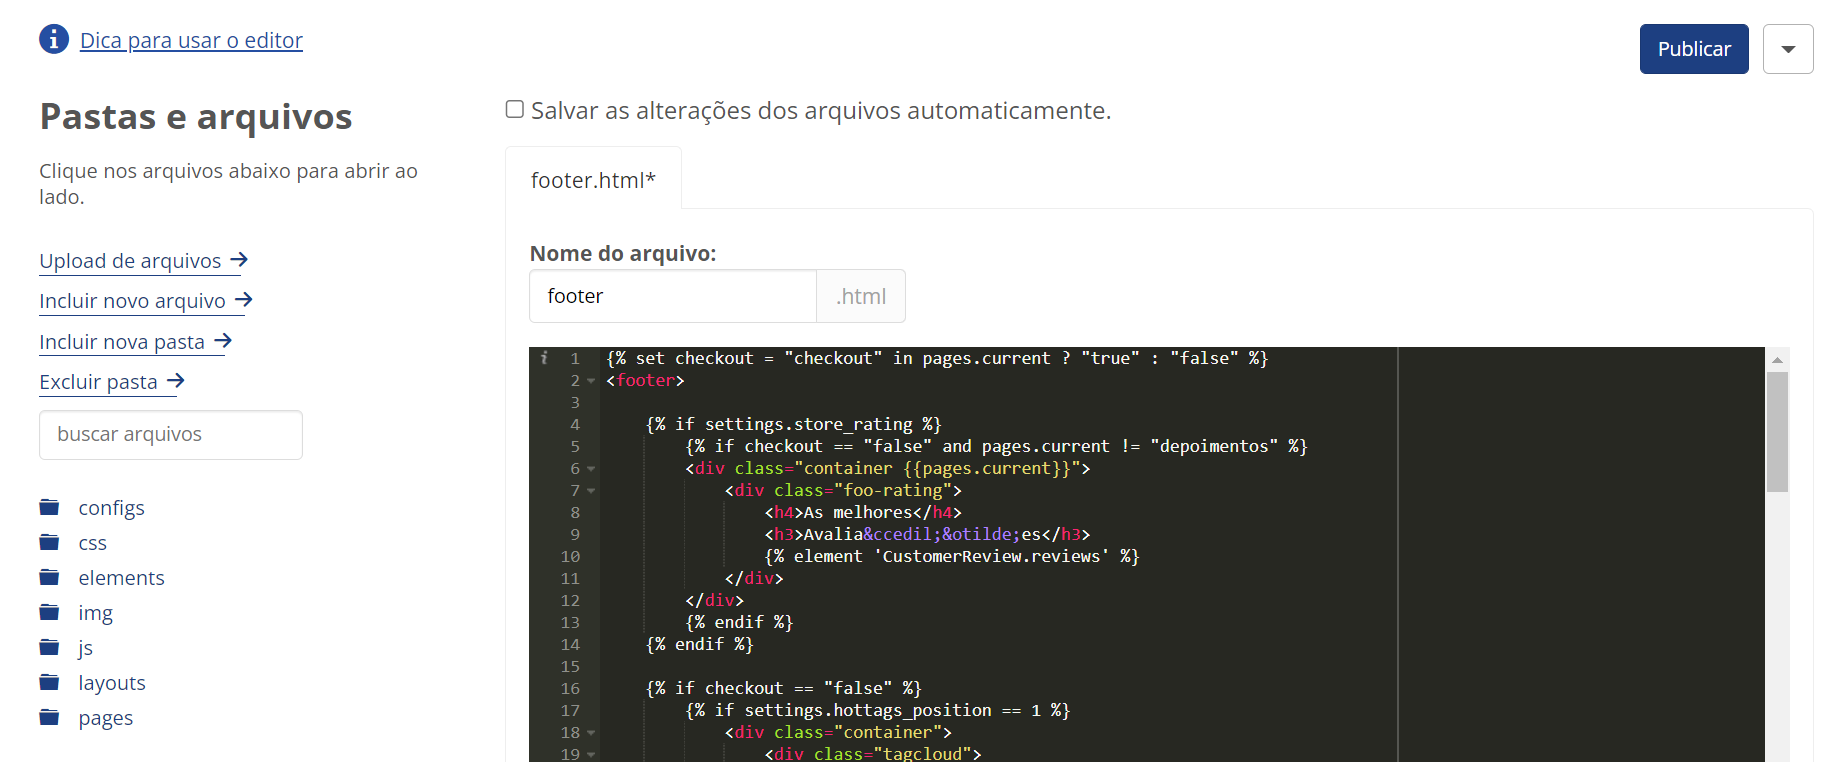The image size is (1833, 762).
Task: Click Incluir novo arquivo link
Action: click(x=132, y=301)
